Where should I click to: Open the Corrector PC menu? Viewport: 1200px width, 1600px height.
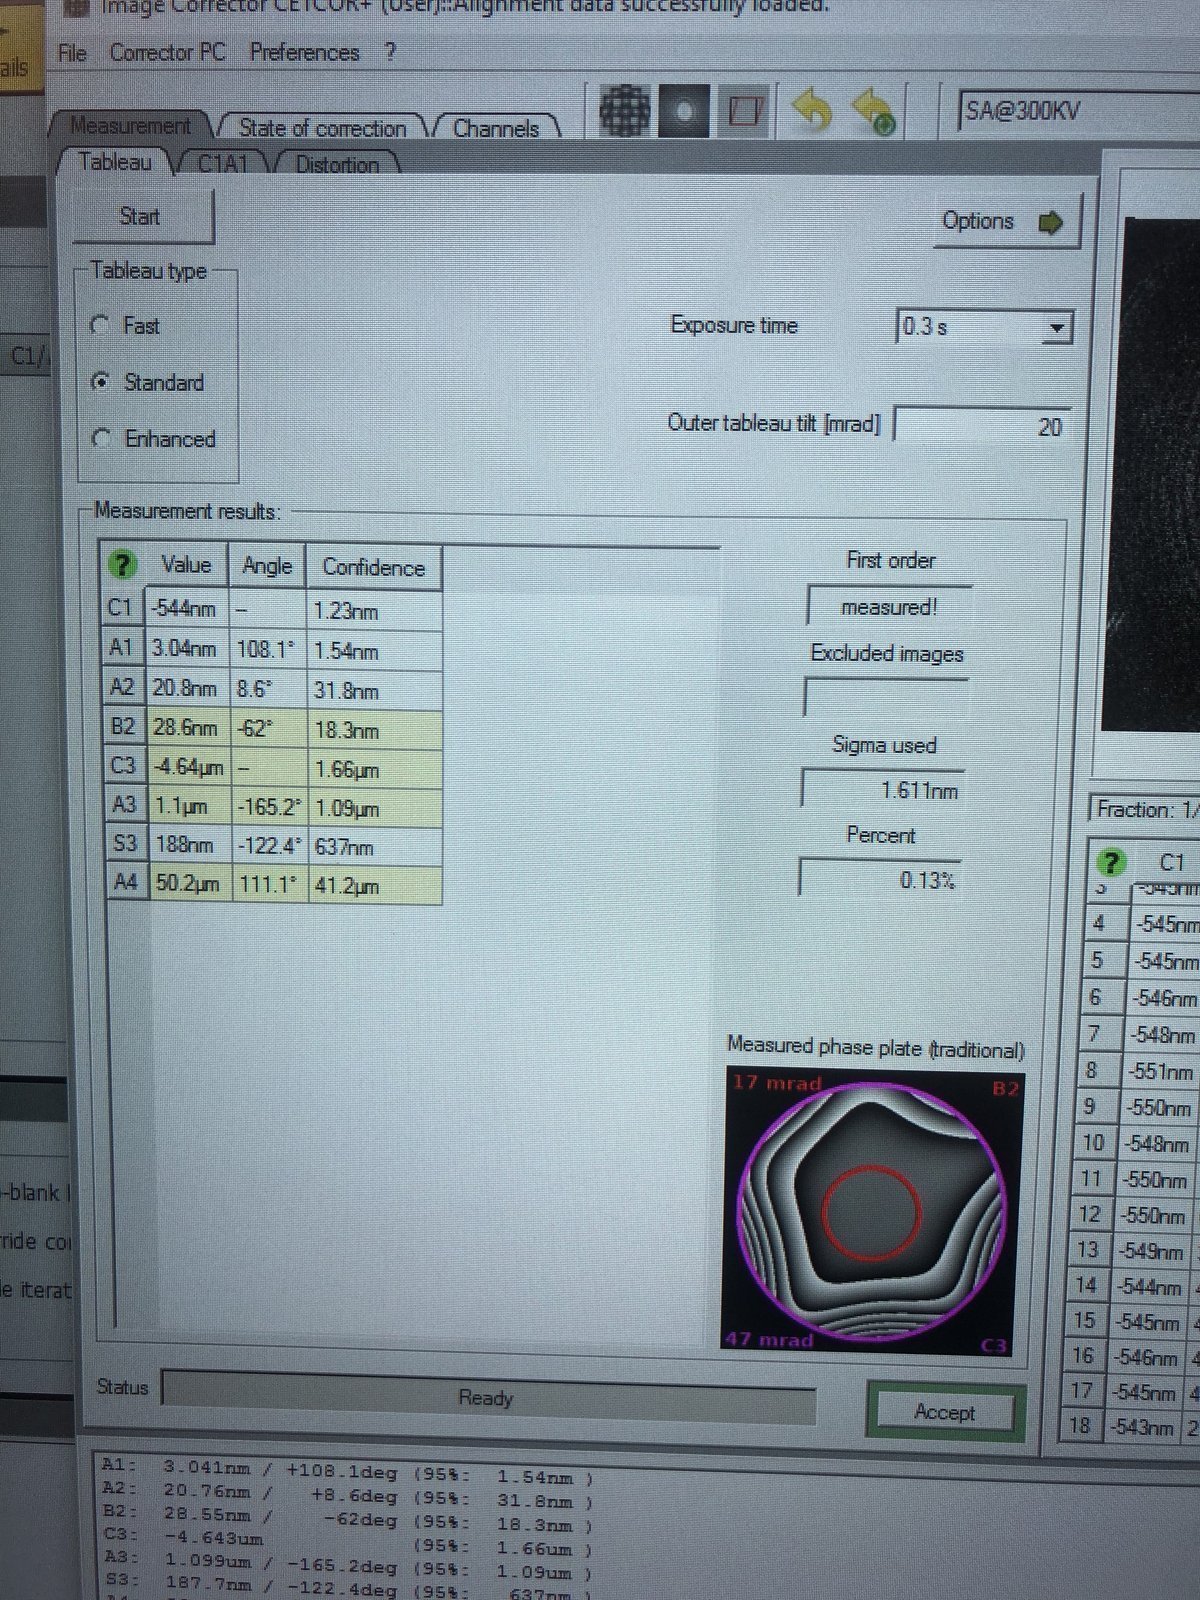[x=167, y=52]
